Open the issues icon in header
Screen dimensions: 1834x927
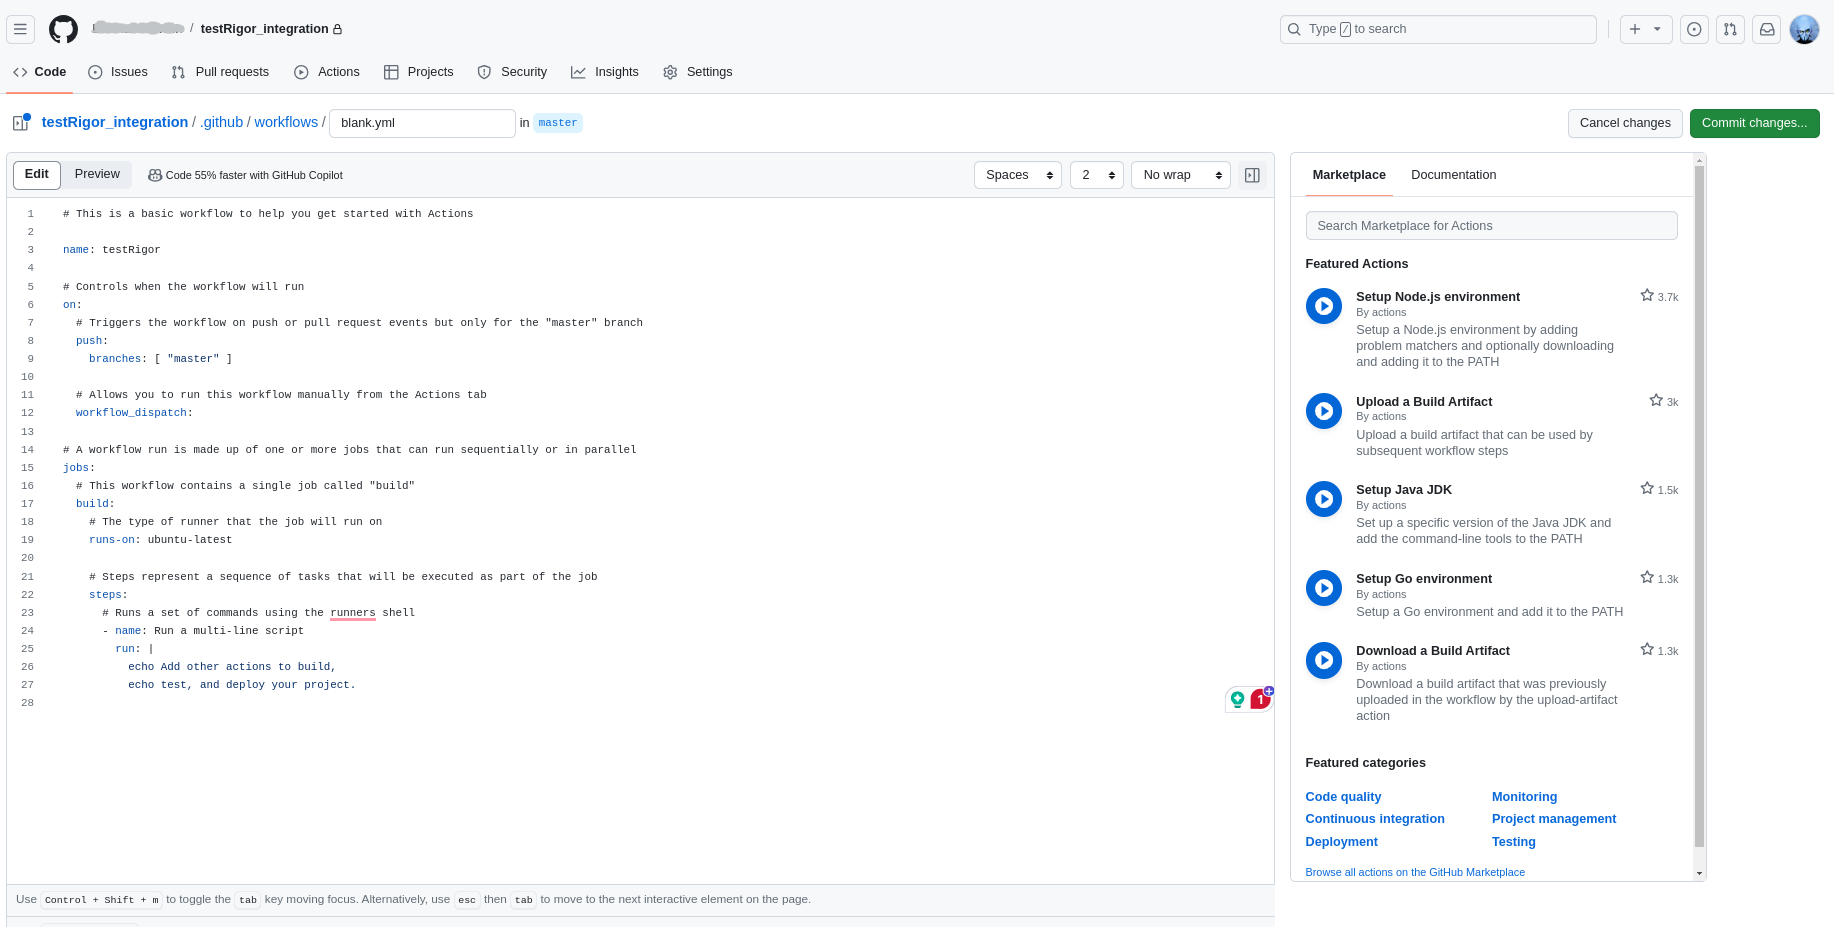click(x=1694, y=29)
